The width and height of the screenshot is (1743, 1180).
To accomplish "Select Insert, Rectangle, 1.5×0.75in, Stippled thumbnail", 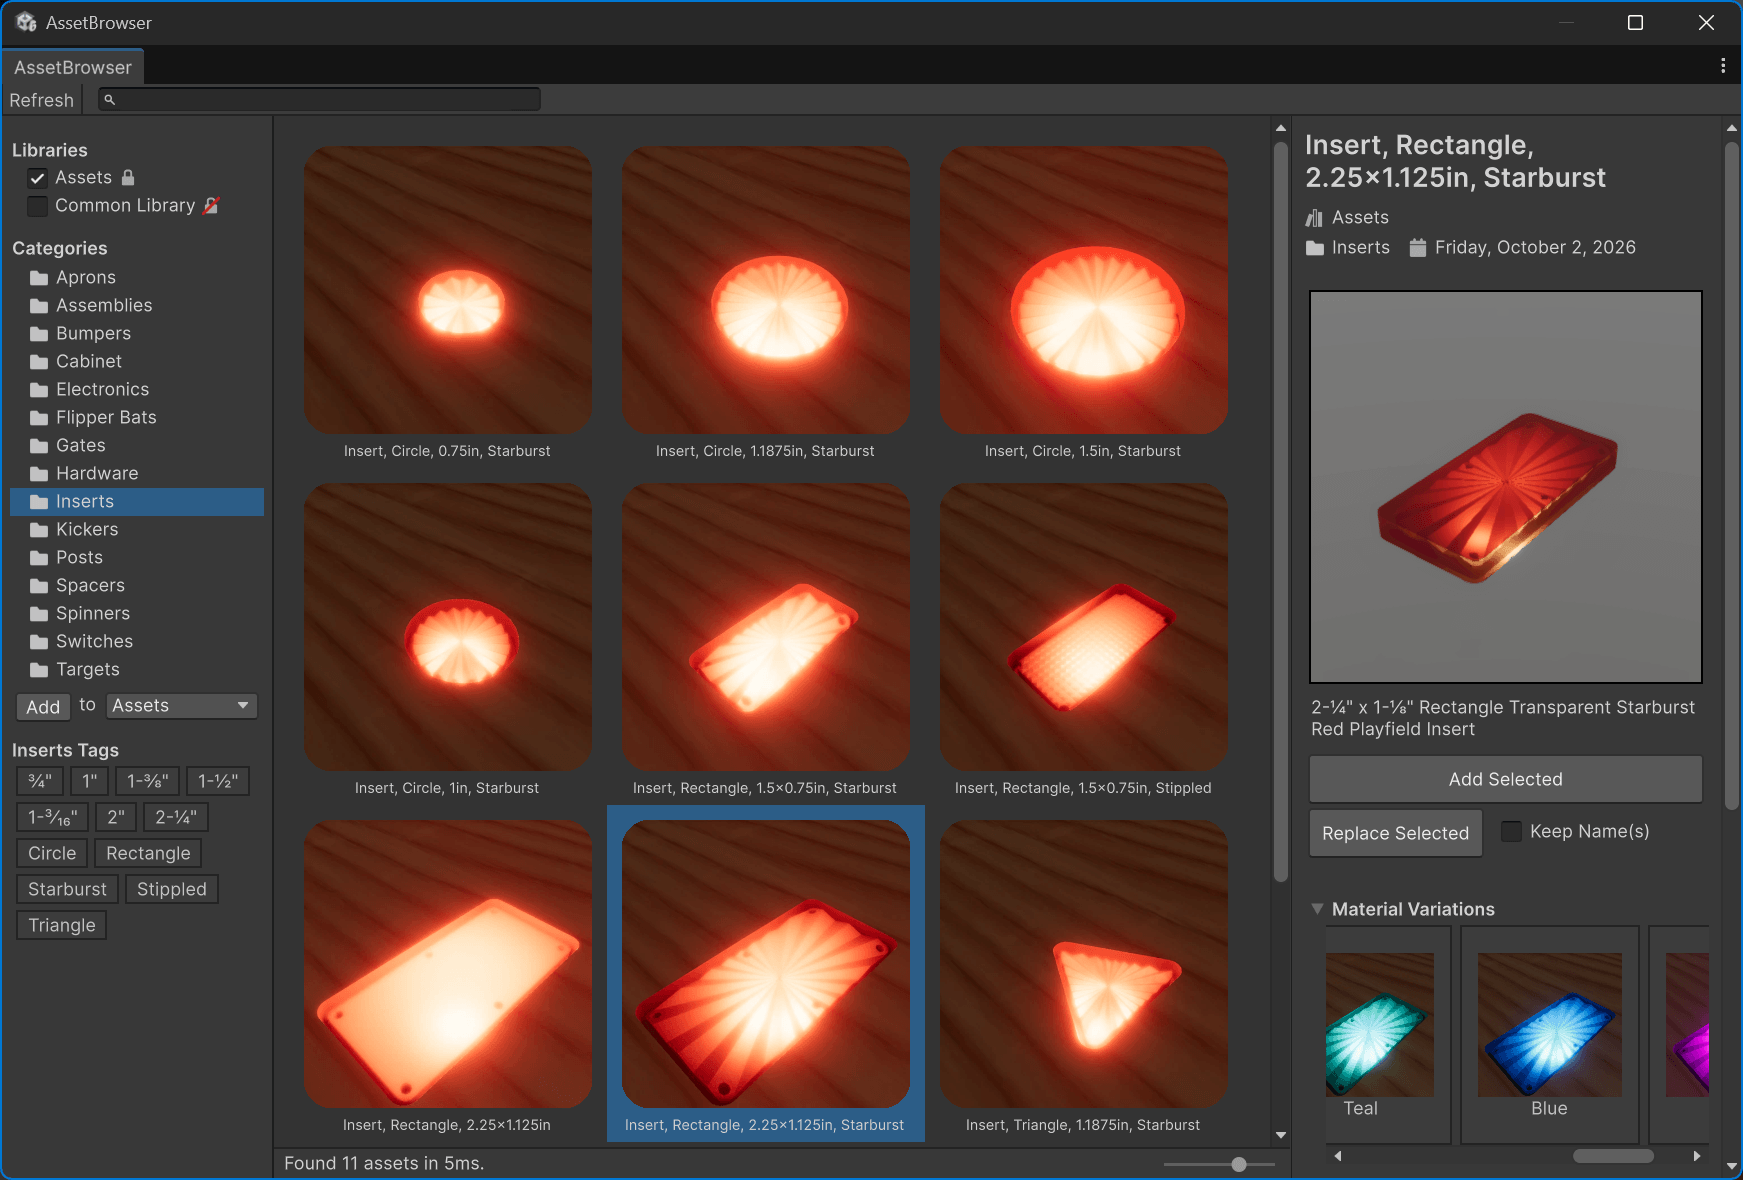I will click(x=1083, y=627).
